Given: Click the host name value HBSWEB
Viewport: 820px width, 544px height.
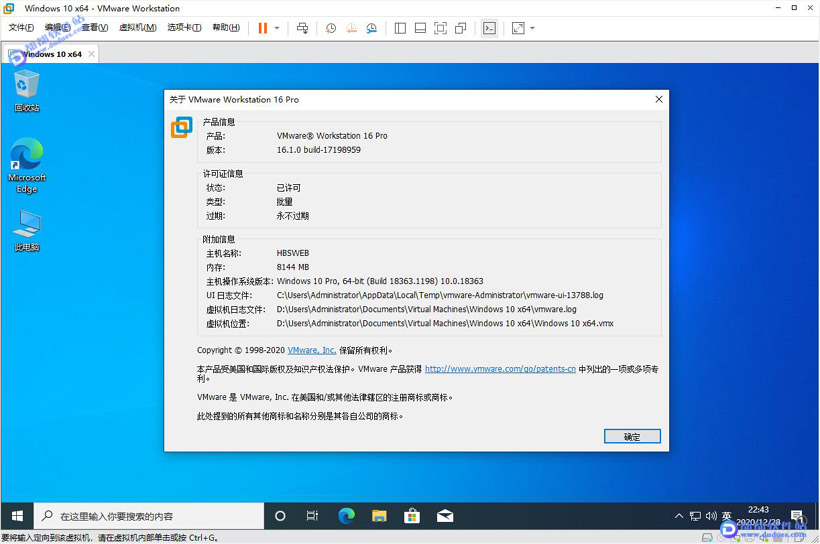Looking at the screenshot, I should click(x=293, y=253).
